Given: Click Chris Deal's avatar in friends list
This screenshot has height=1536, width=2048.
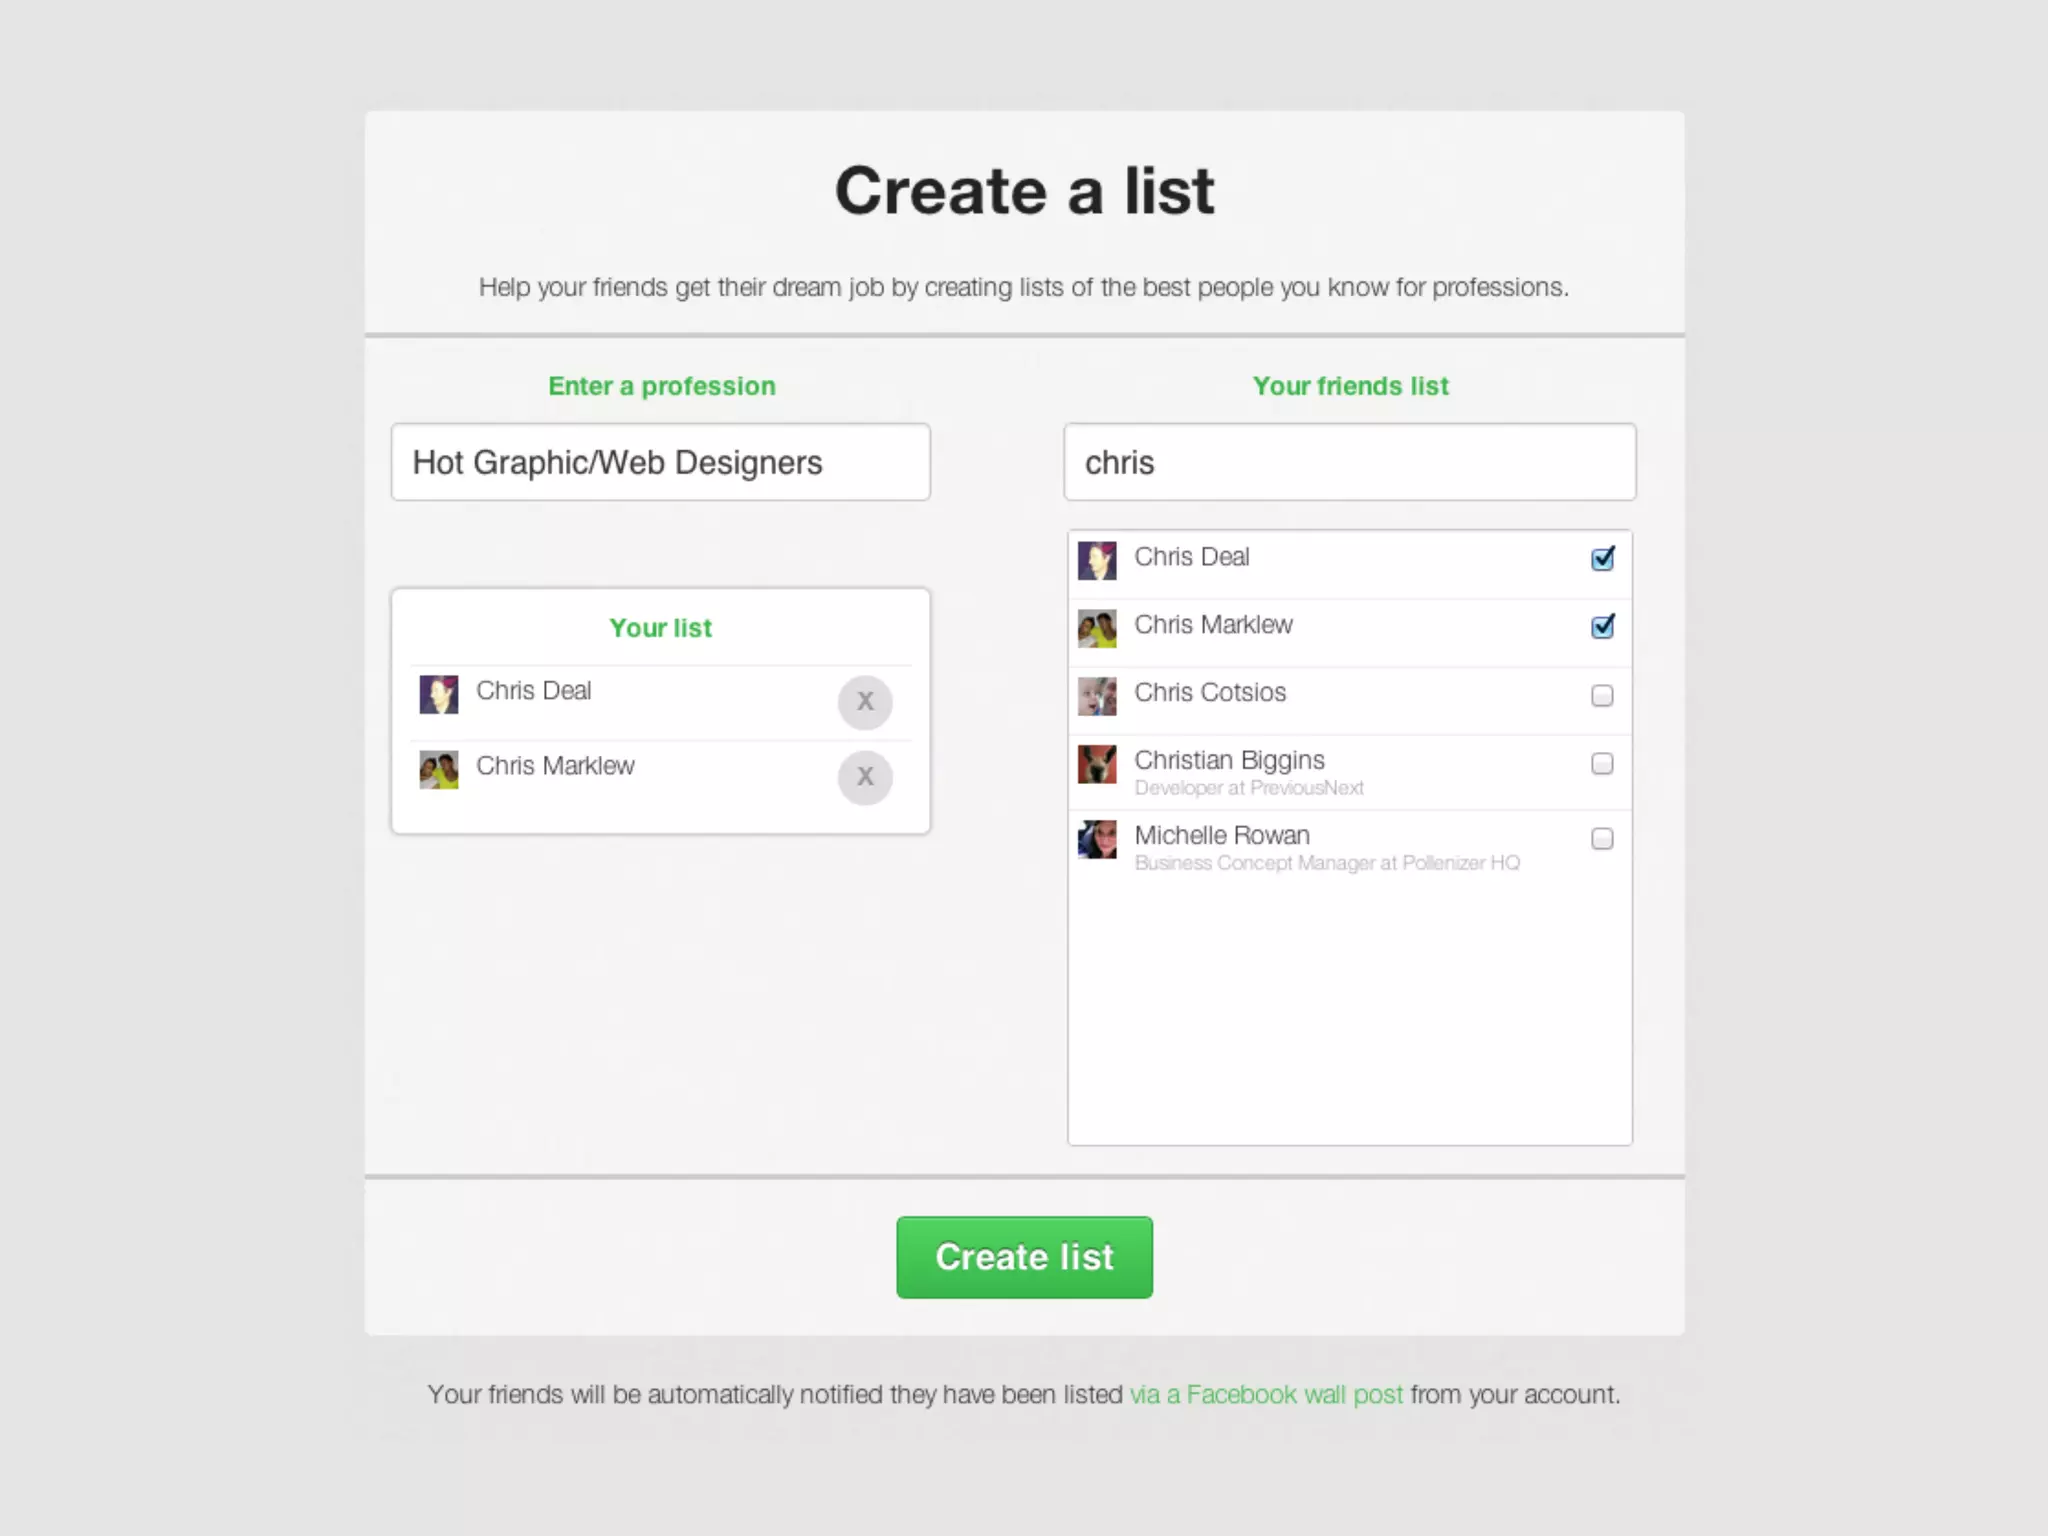Looking at the screenshot, I should point(1097,561).
